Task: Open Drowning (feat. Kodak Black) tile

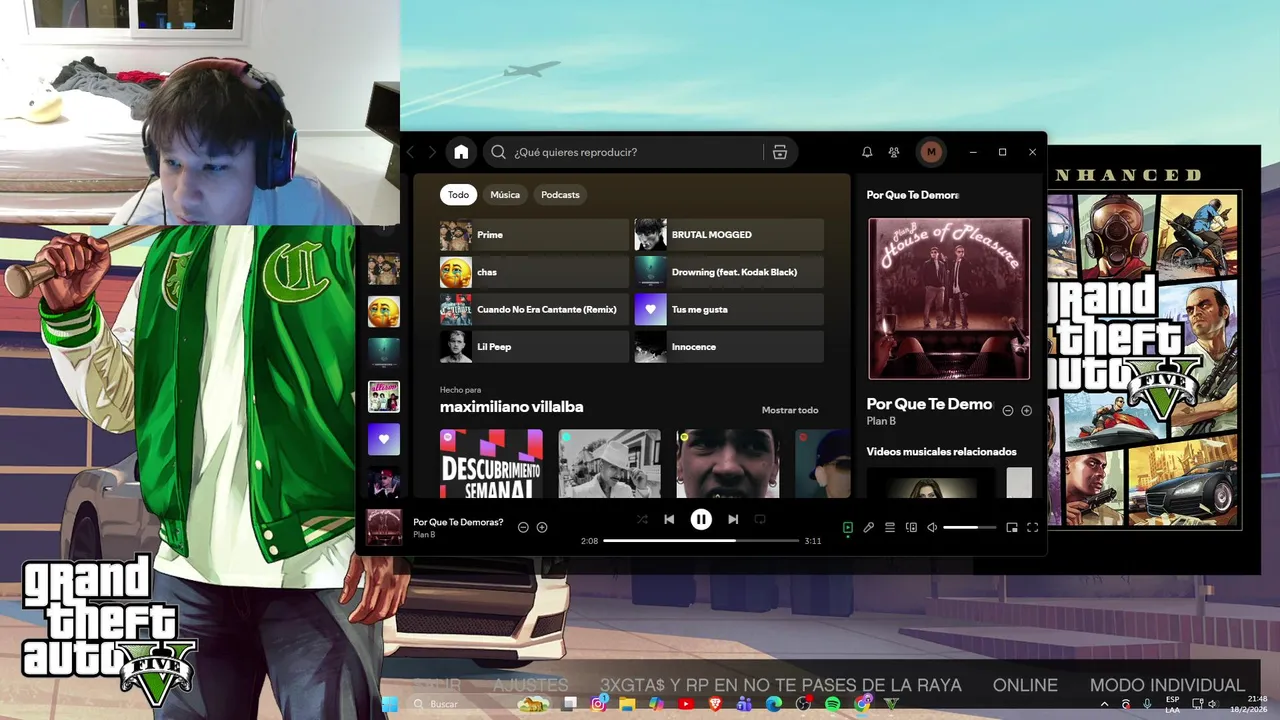Action: pyautogui.click(x=729, y=272)
